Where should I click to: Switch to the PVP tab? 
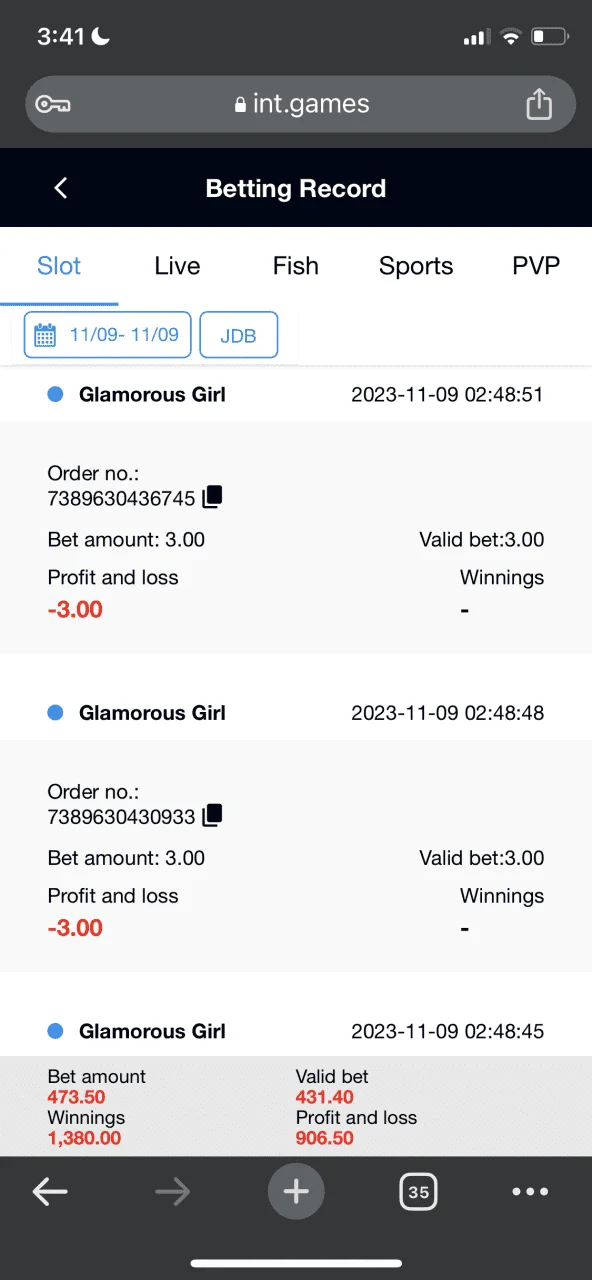(x=536, y=266)
